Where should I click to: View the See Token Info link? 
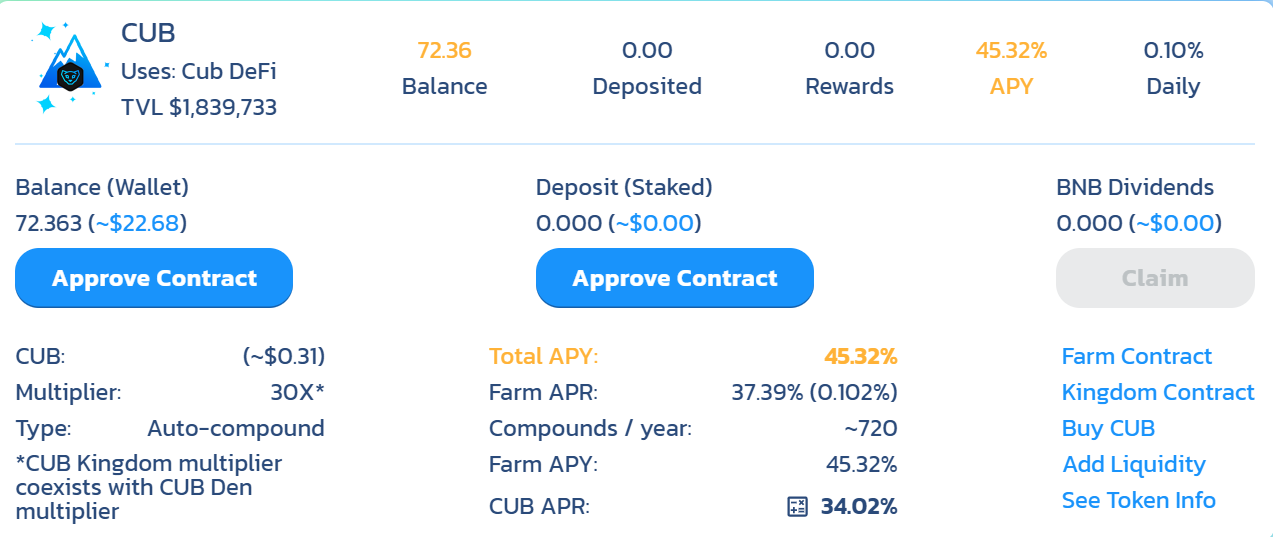(x=1138, y=501)
